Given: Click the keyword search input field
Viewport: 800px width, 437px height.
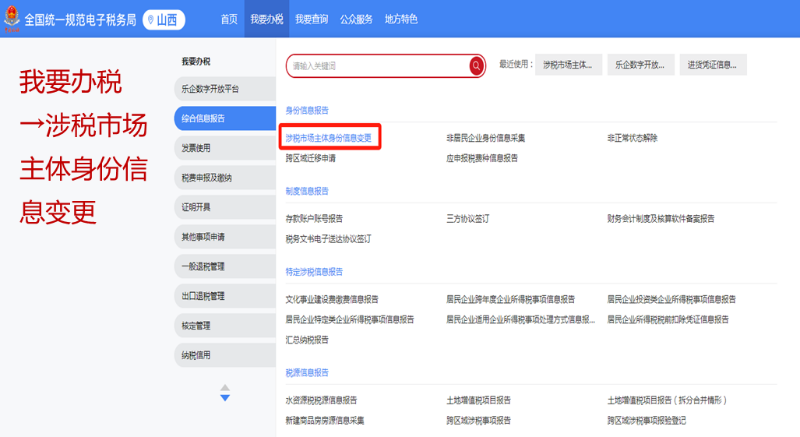Looking at the screenshot, I should [378, 66].
